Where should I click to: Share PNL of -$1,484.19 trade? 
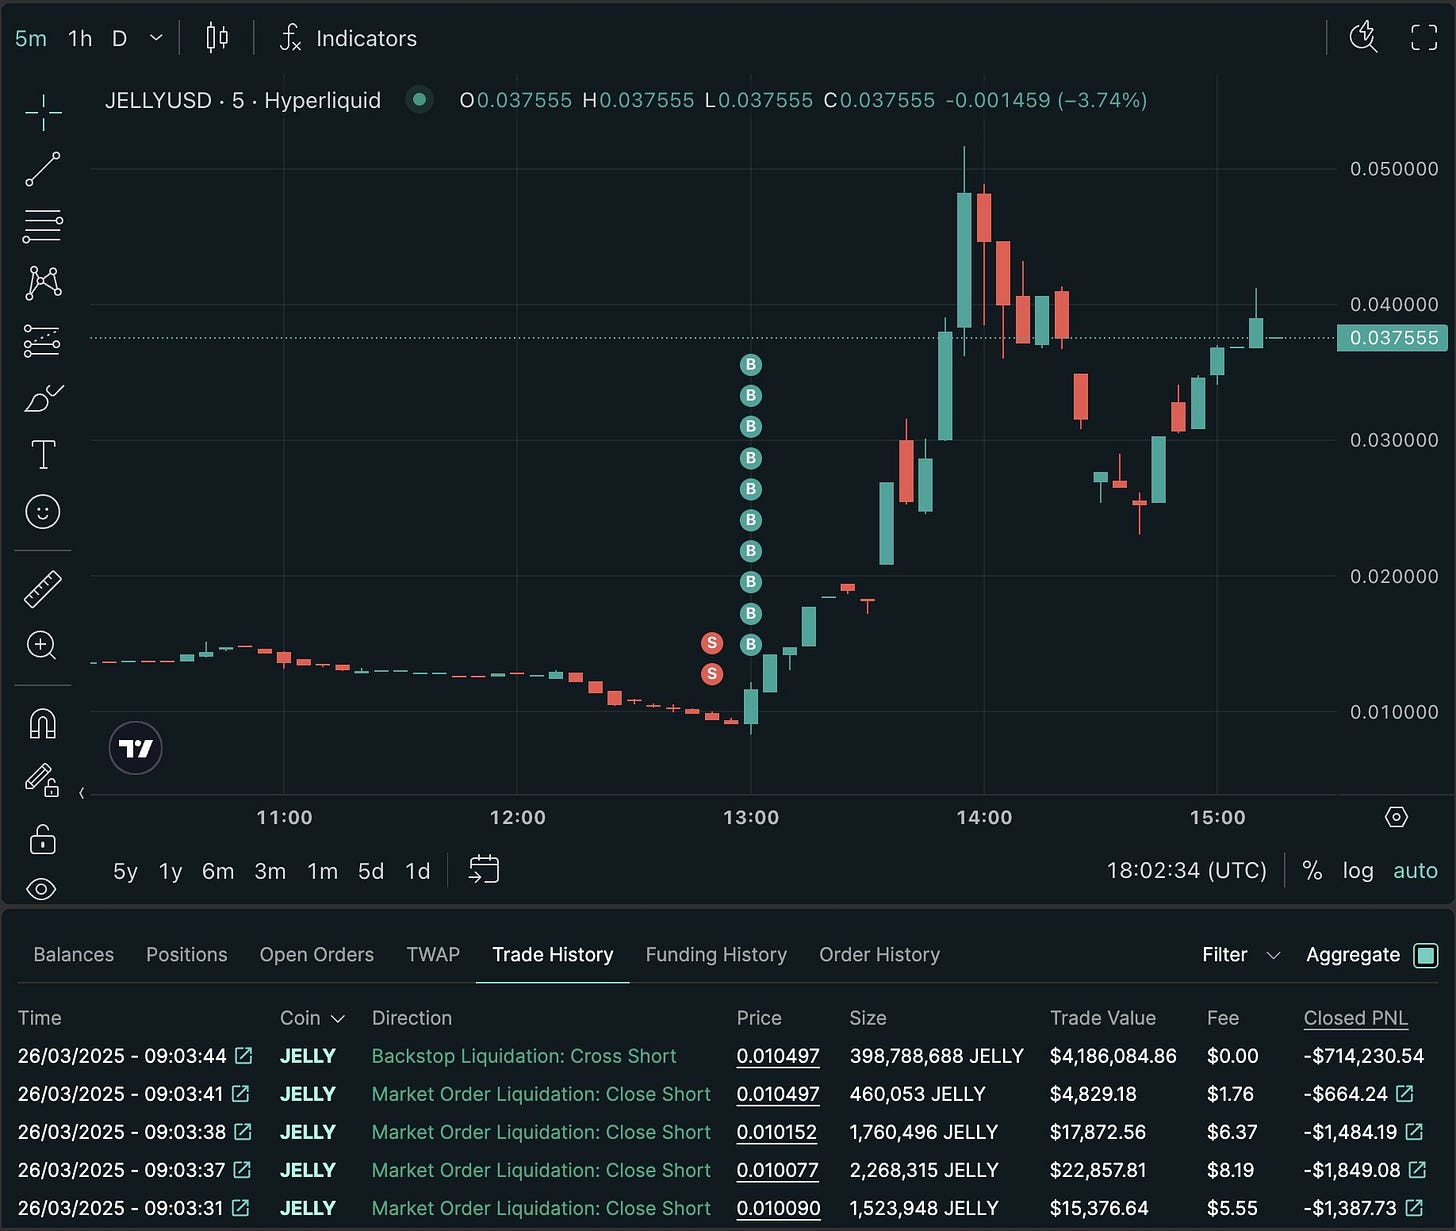pos(1414,1131)
